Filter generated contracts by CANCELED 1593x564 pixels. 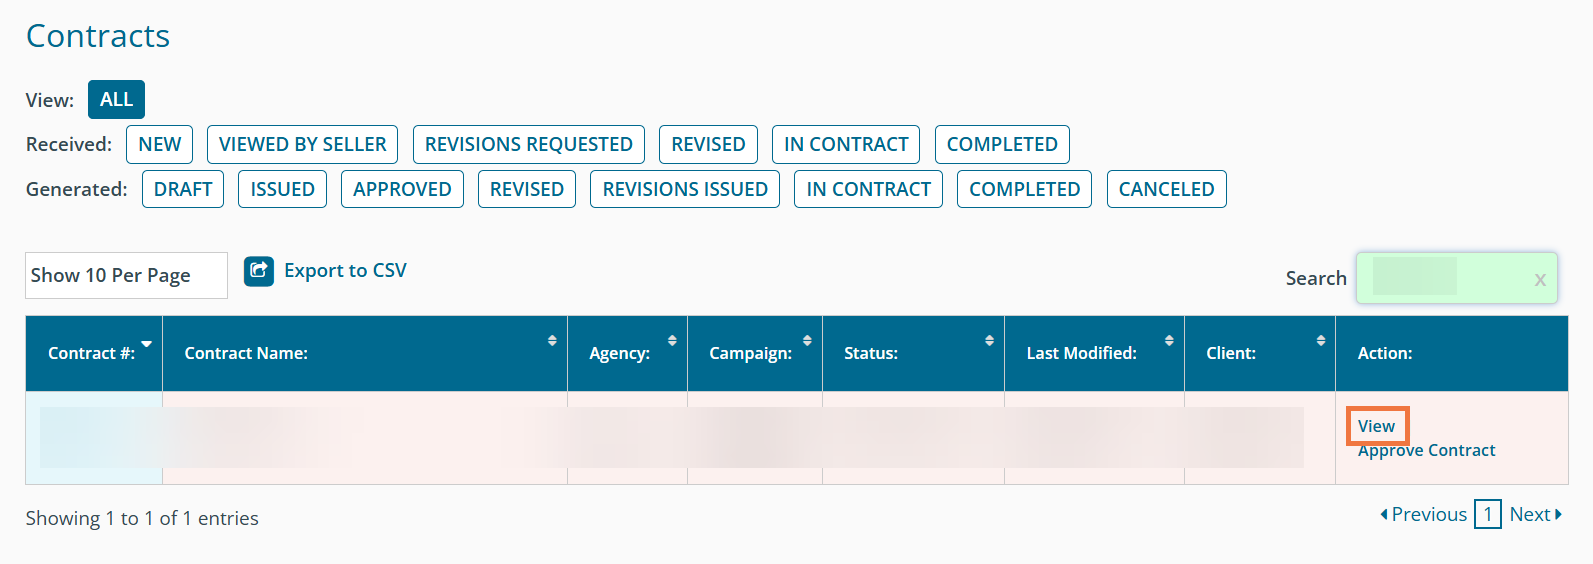[1166, 189]
